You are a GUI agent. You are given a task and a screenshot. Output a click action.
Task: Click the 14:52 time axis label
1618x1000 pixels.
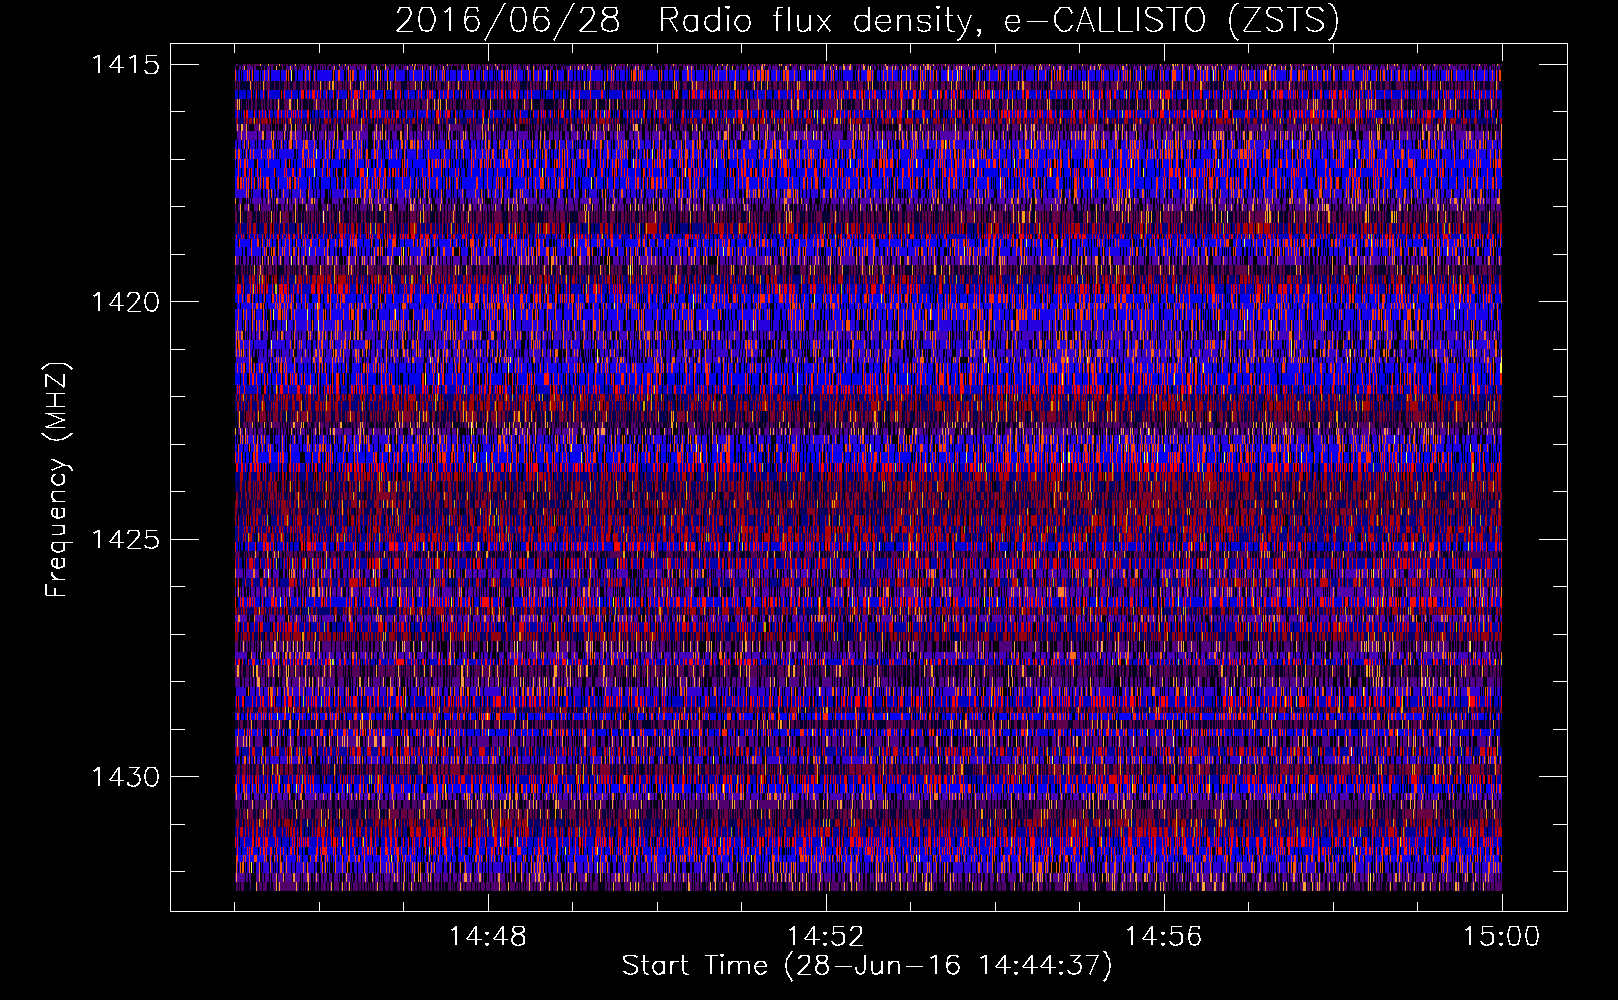click(825, 937)
